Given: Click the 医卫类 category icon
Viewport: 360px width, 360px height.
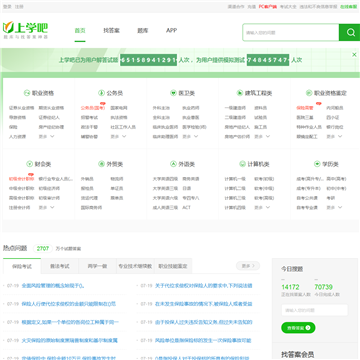Looking at the screenshot, I should [173, 93].
